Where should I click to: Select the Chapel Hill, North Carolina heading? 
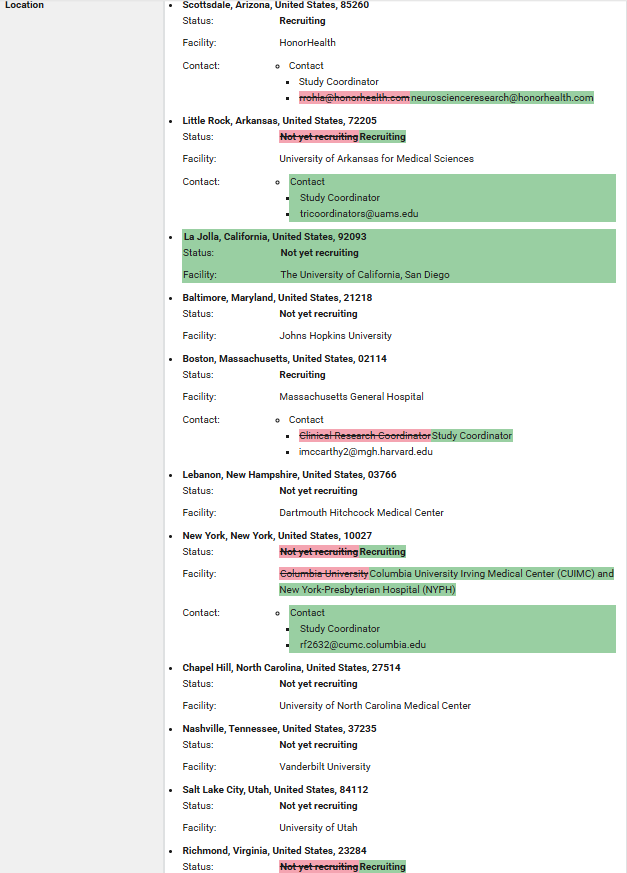click(291, 668)
